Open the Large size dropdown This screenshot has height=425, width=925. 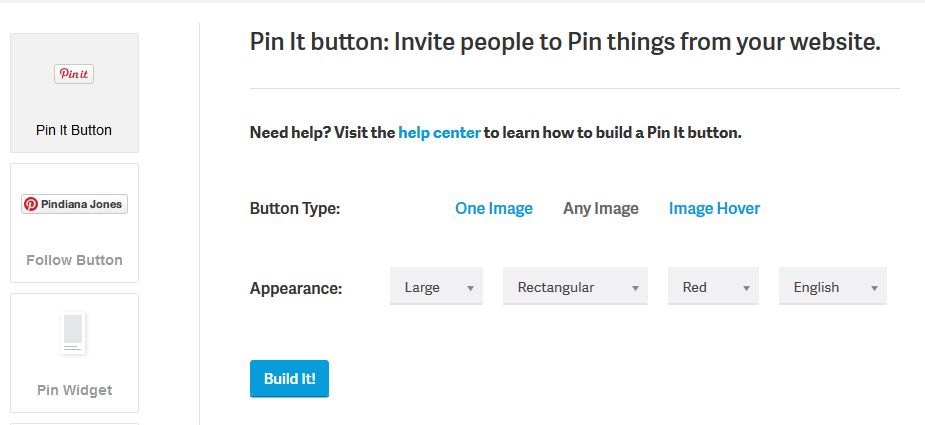click(436, 286)
